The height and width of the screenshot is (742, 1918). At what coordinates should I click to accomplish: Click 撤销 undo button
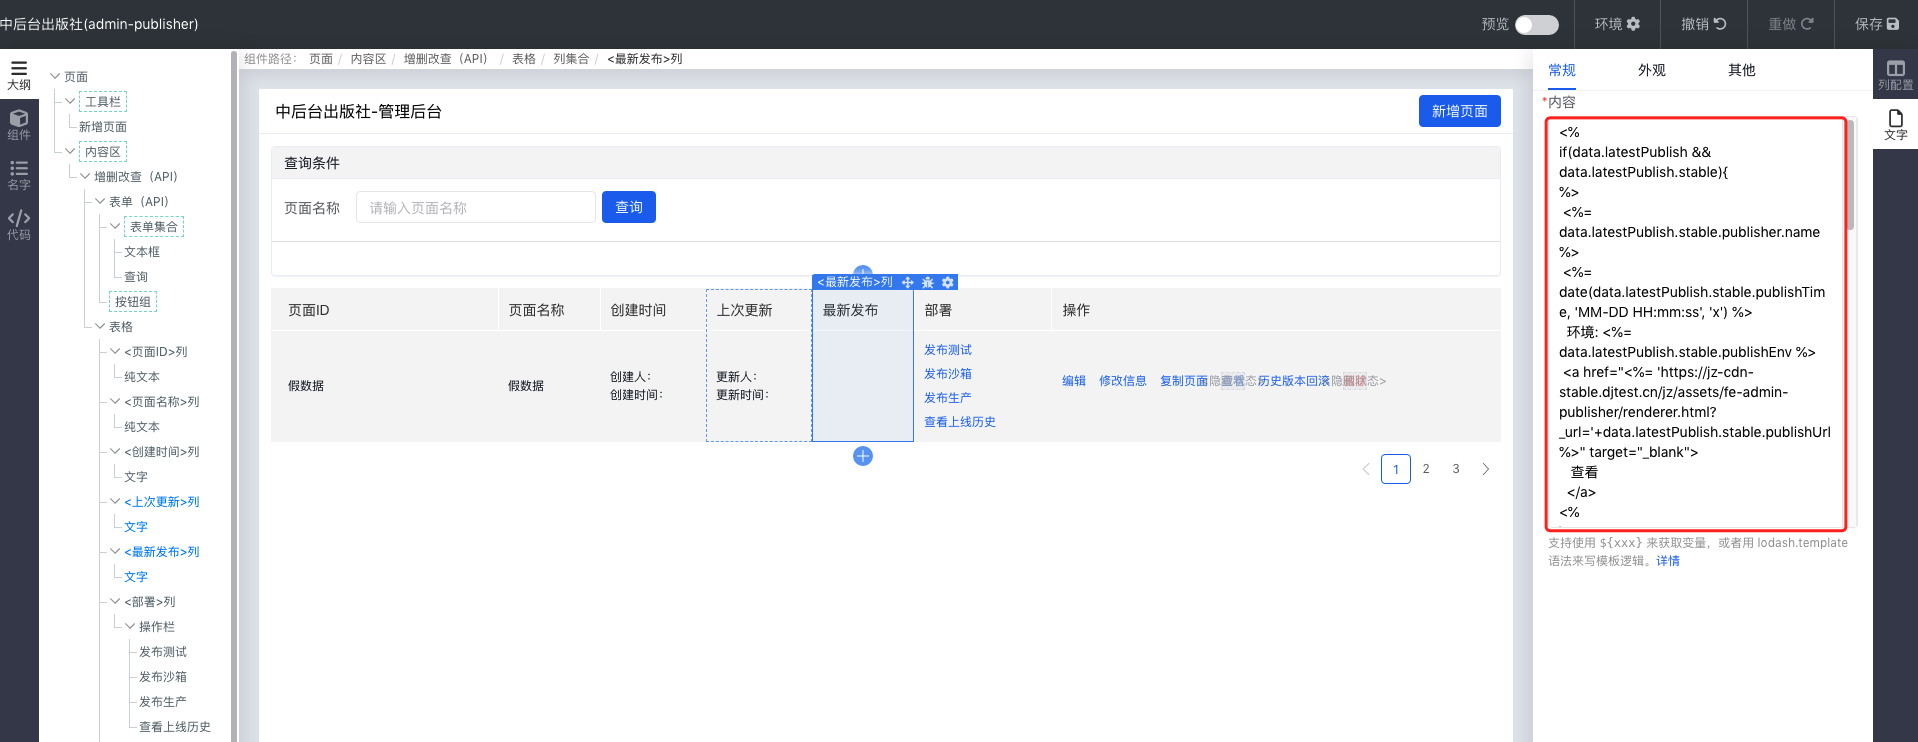pos(1704,24)
